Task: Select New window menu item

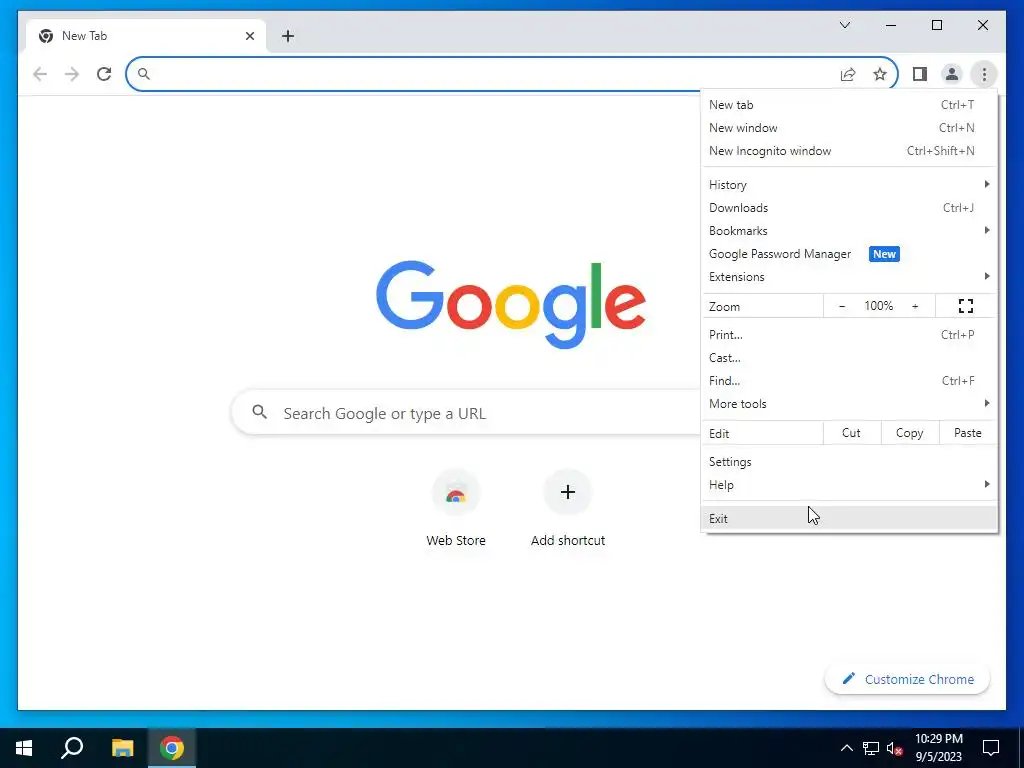Action: click(849, 127)
